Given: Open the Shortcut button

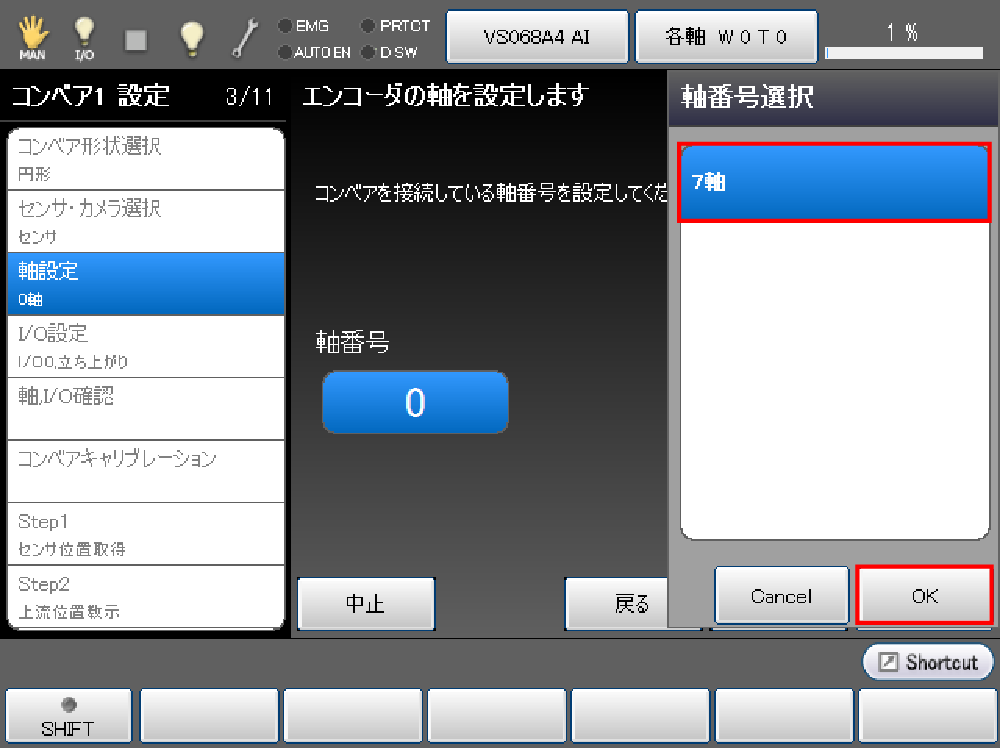Looking at the screenshot, I should pyautogui.click(x=928, y=662).
